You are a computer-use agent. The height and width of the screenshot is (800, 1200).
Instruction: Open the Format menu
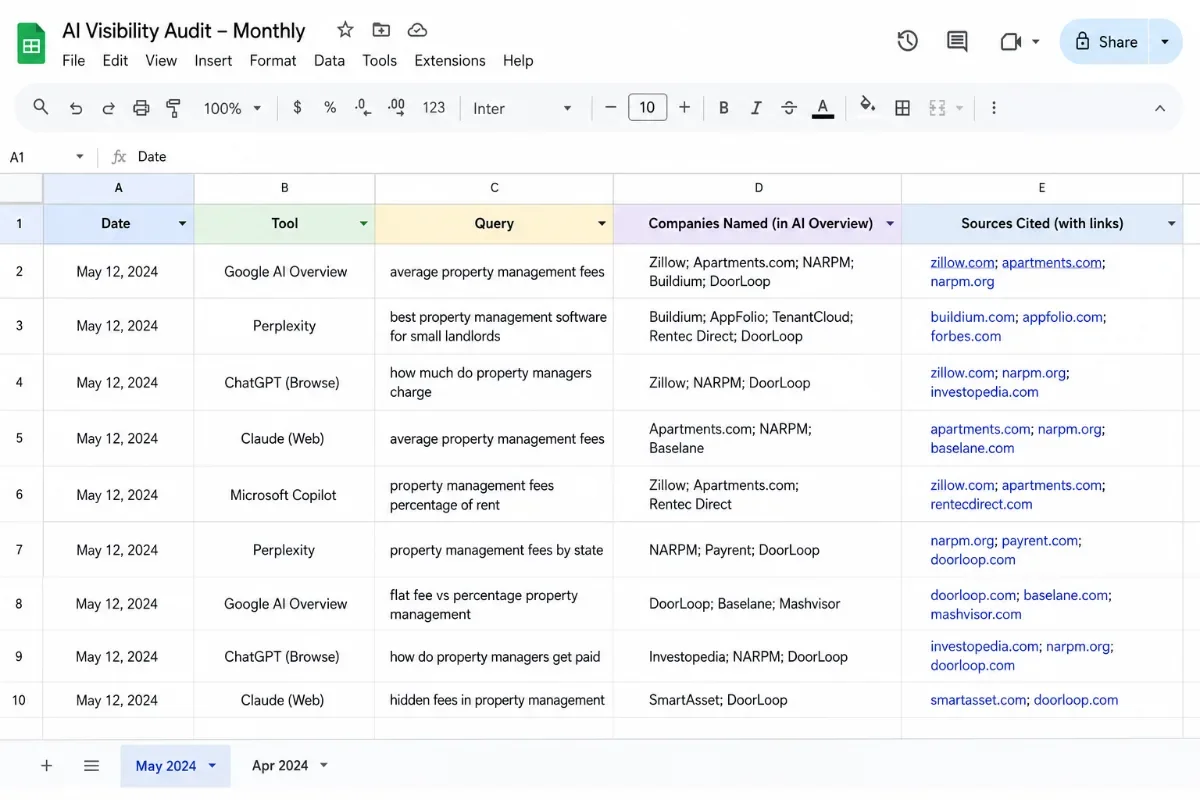click(x=273, y=60)
